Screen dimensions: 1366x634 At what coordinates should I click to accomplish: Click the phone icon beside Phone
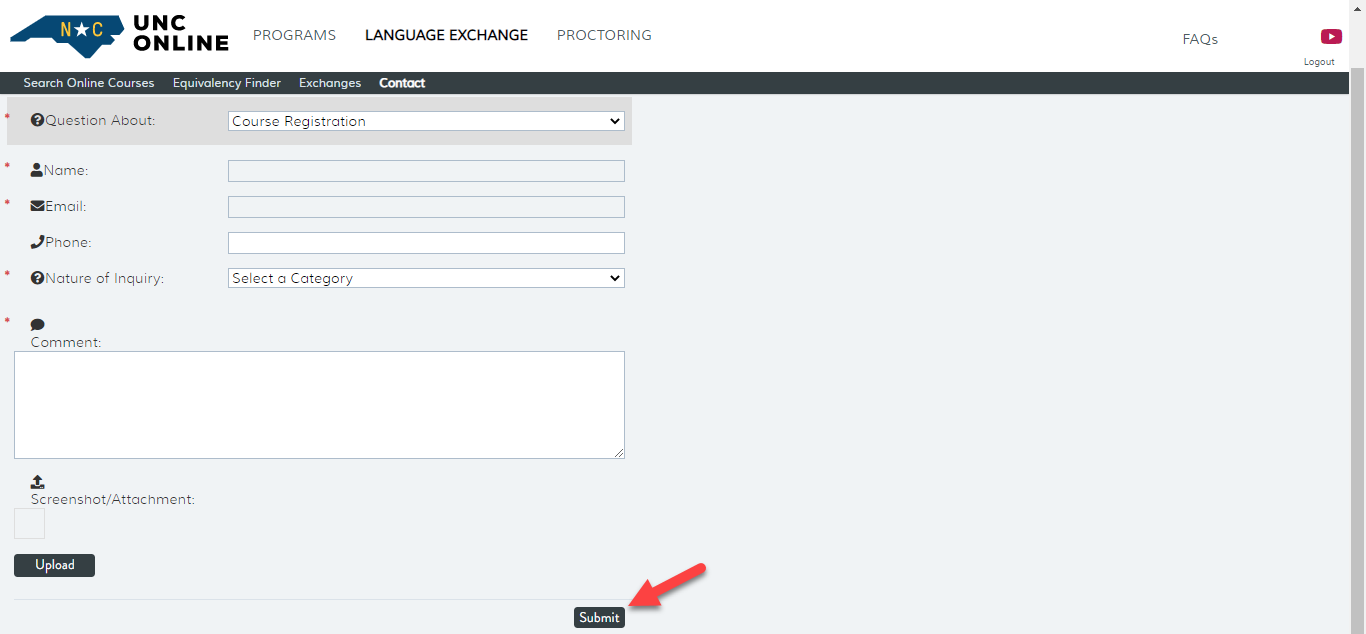coord(37,242)
